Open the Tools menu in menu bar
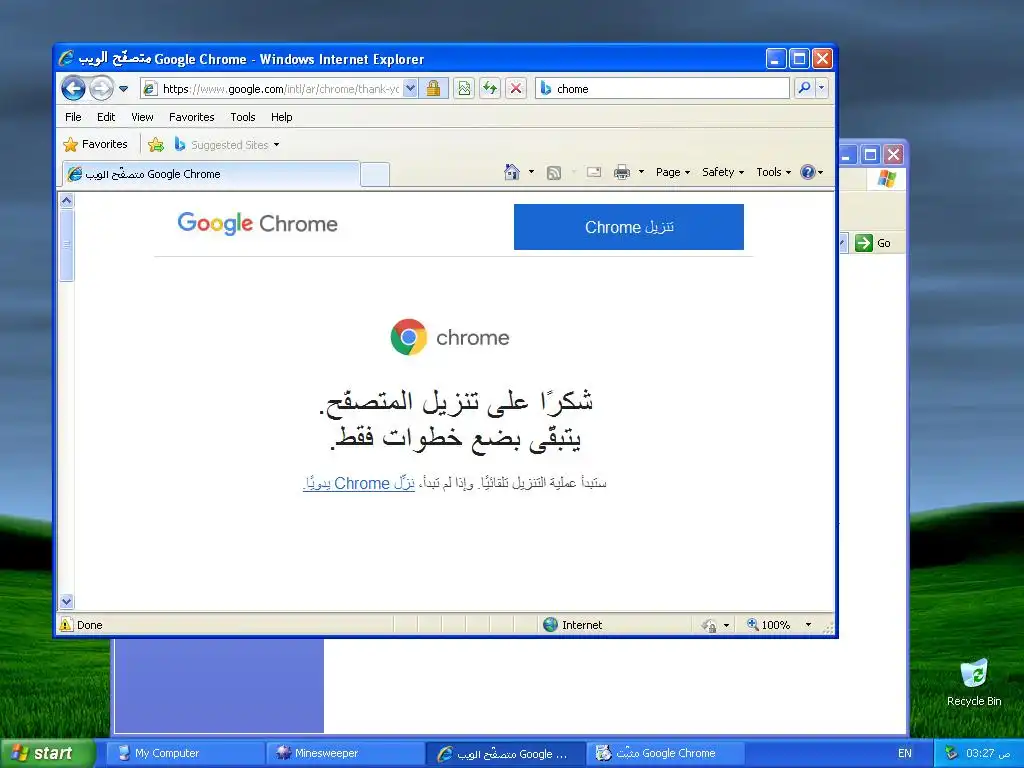The image size is (1024, 768). click(x=242, y=117)
